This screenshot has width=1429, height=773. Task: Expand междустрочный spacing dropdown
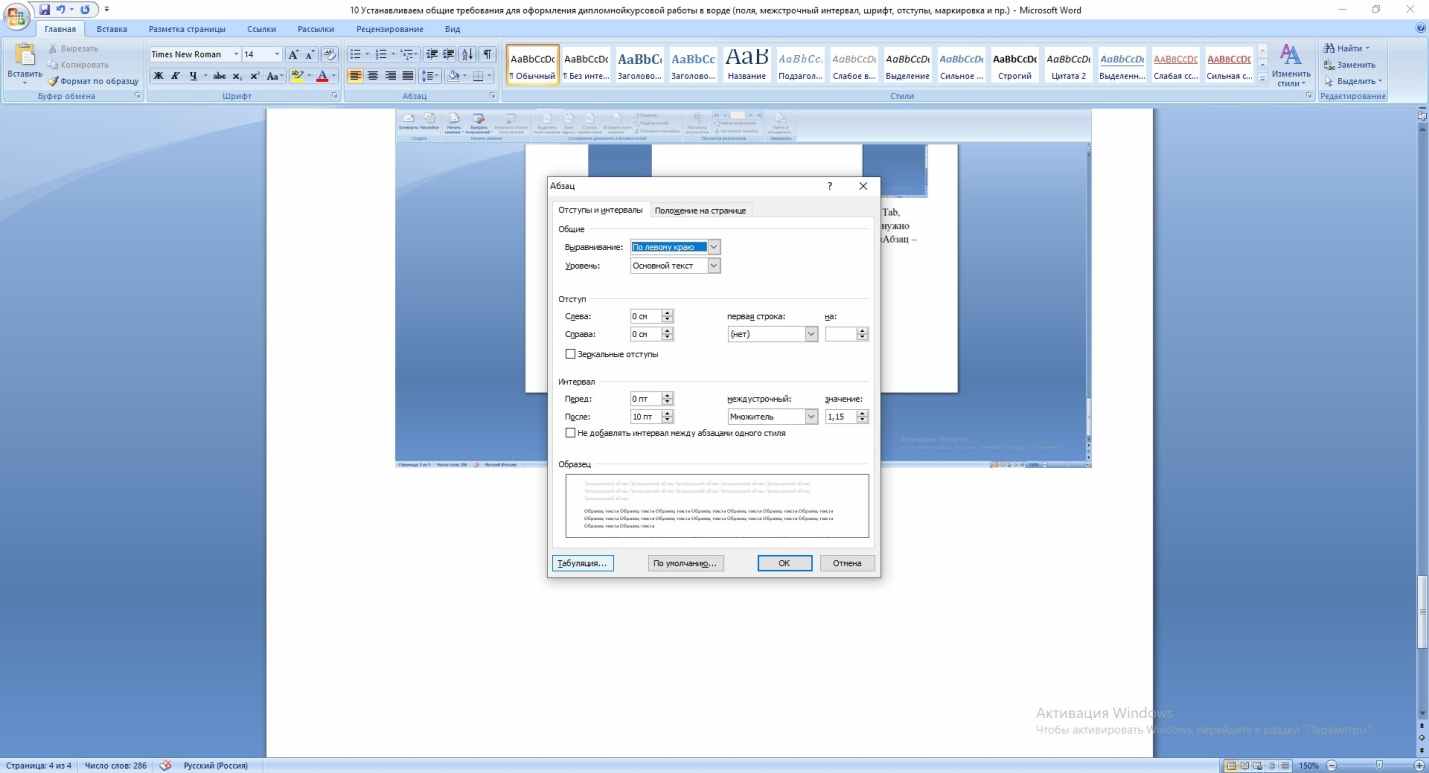pos(811,417)
